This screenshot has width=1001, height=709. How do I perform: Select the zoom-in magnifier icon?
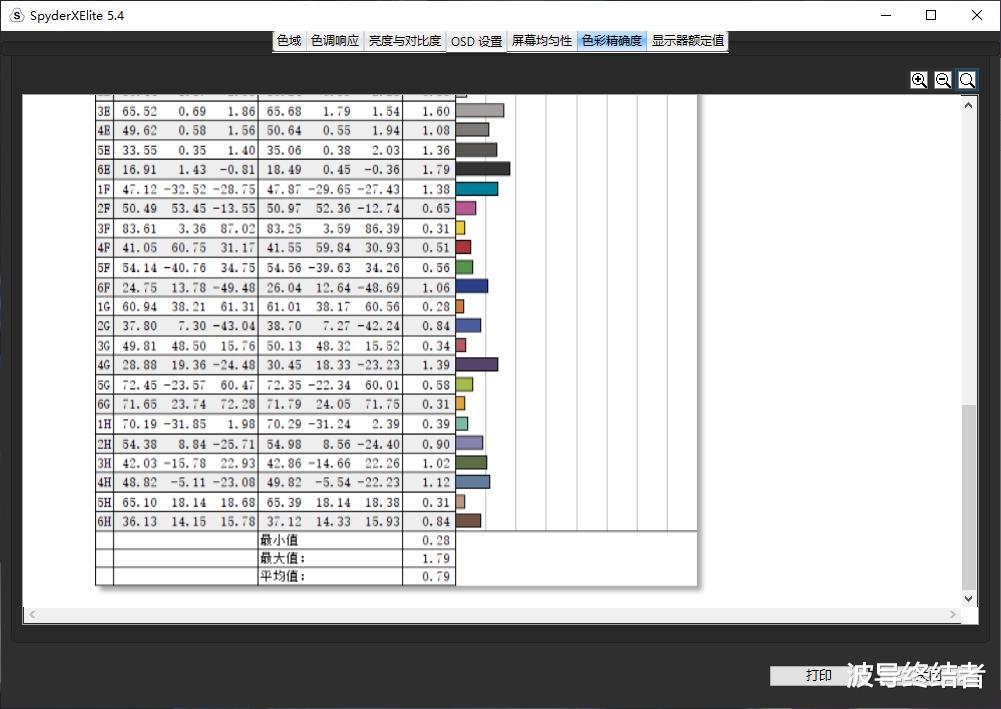(x=919, y=79)
